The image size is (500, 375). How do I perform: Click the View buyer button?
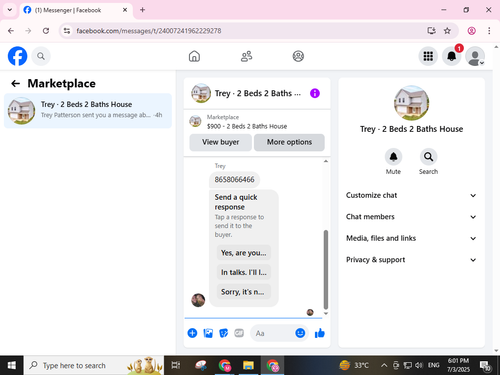point(220,142)
